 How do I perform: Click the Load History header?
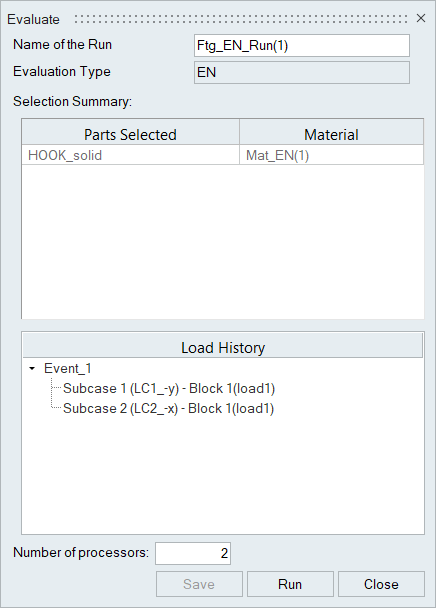pos(223,347)
